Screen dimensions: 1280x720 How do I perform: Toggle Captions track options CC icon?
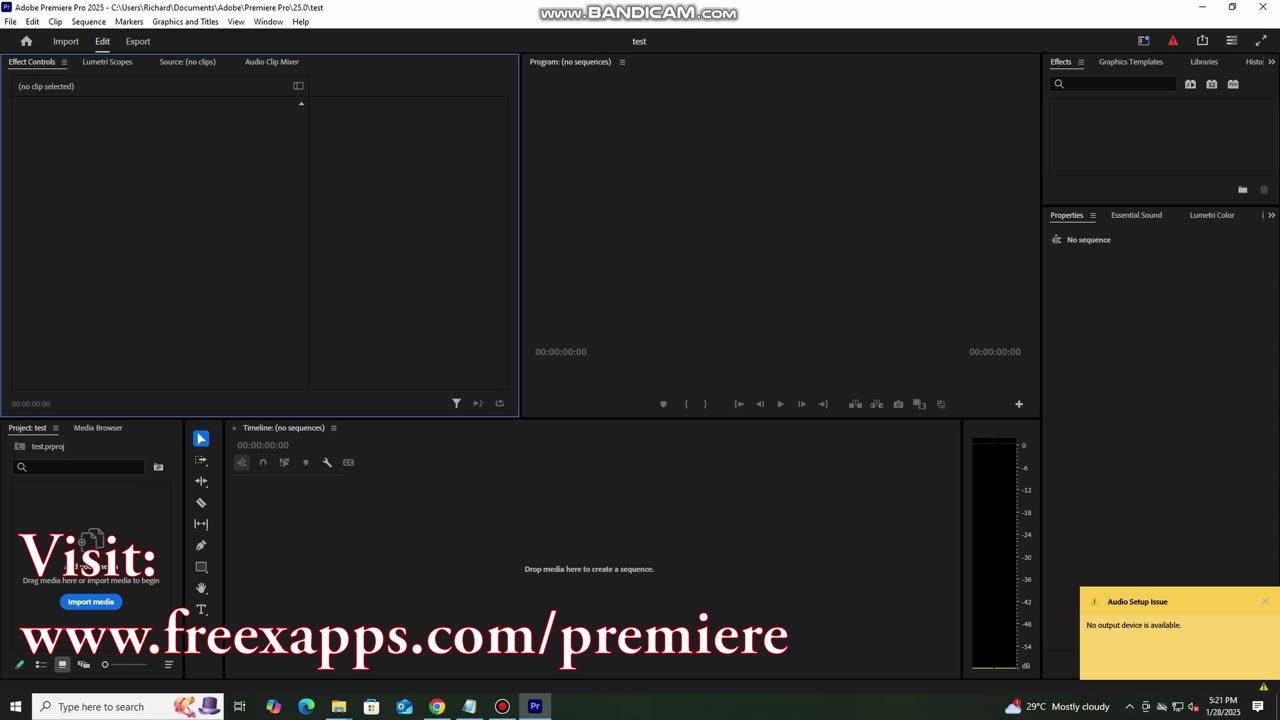pyautogui.click(x=348, y=462)
